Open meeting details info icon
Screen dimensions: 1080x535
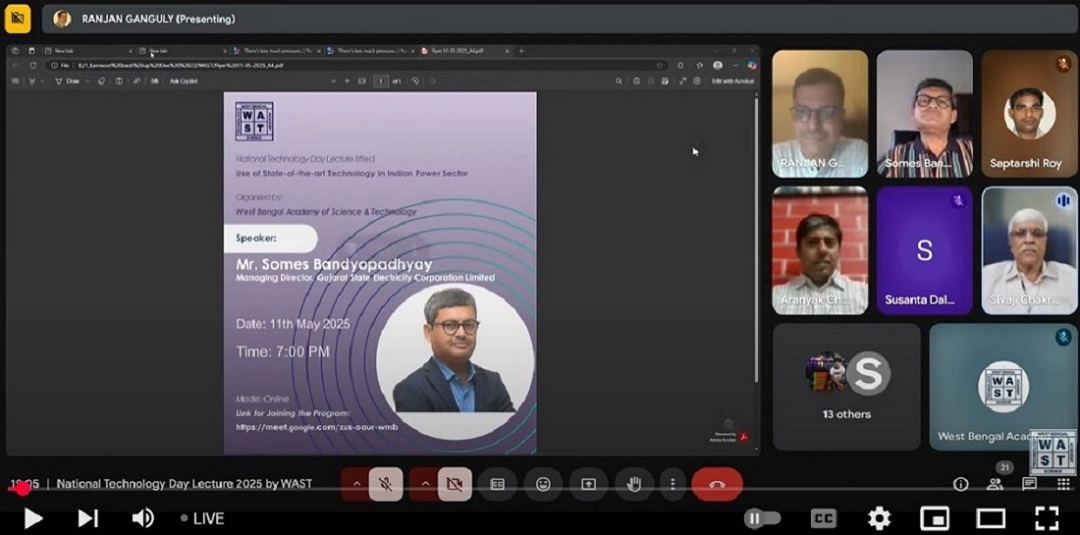961,484
